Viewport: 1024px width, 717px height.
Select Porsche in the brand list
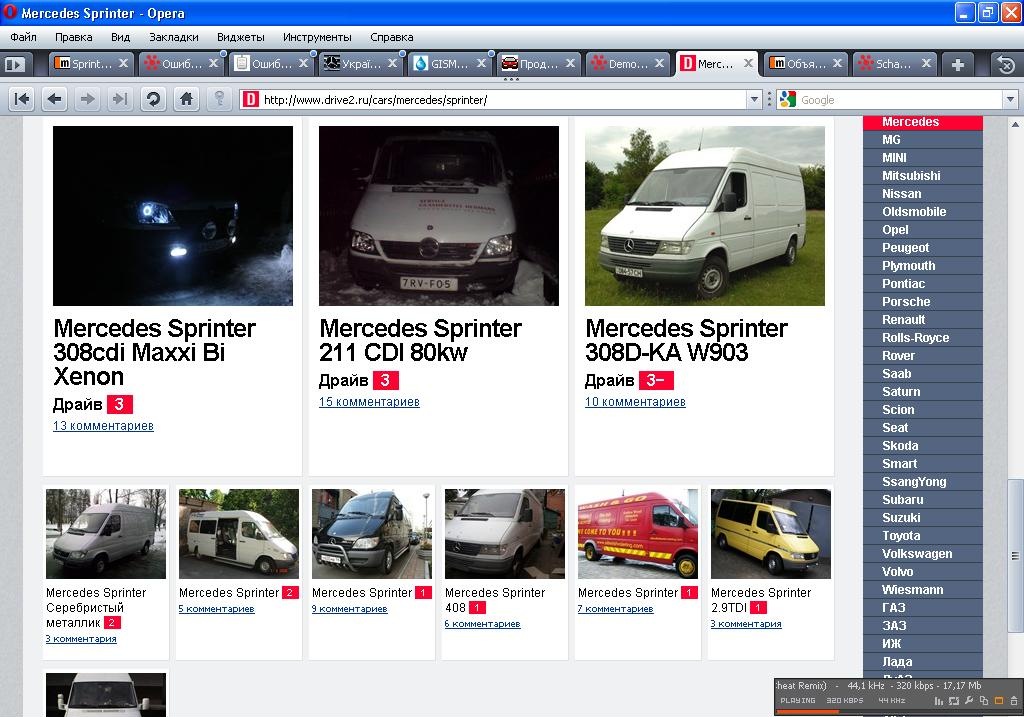(923, 302)
